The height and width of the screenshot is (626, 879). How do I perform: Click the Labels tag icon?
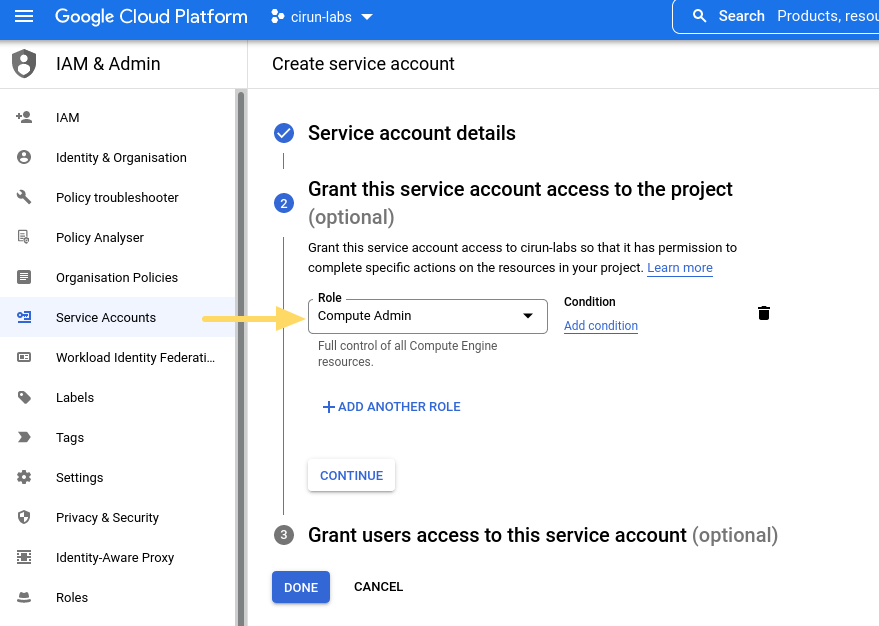[24, 397]
